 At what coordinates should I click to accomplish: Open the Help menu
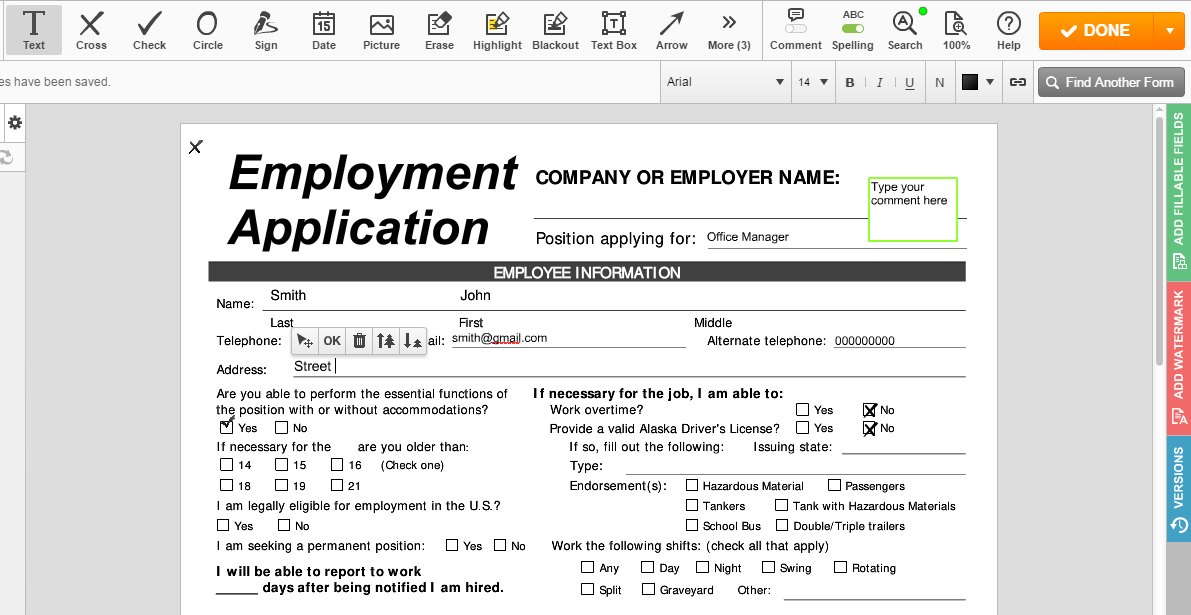tap(1009, 30)
